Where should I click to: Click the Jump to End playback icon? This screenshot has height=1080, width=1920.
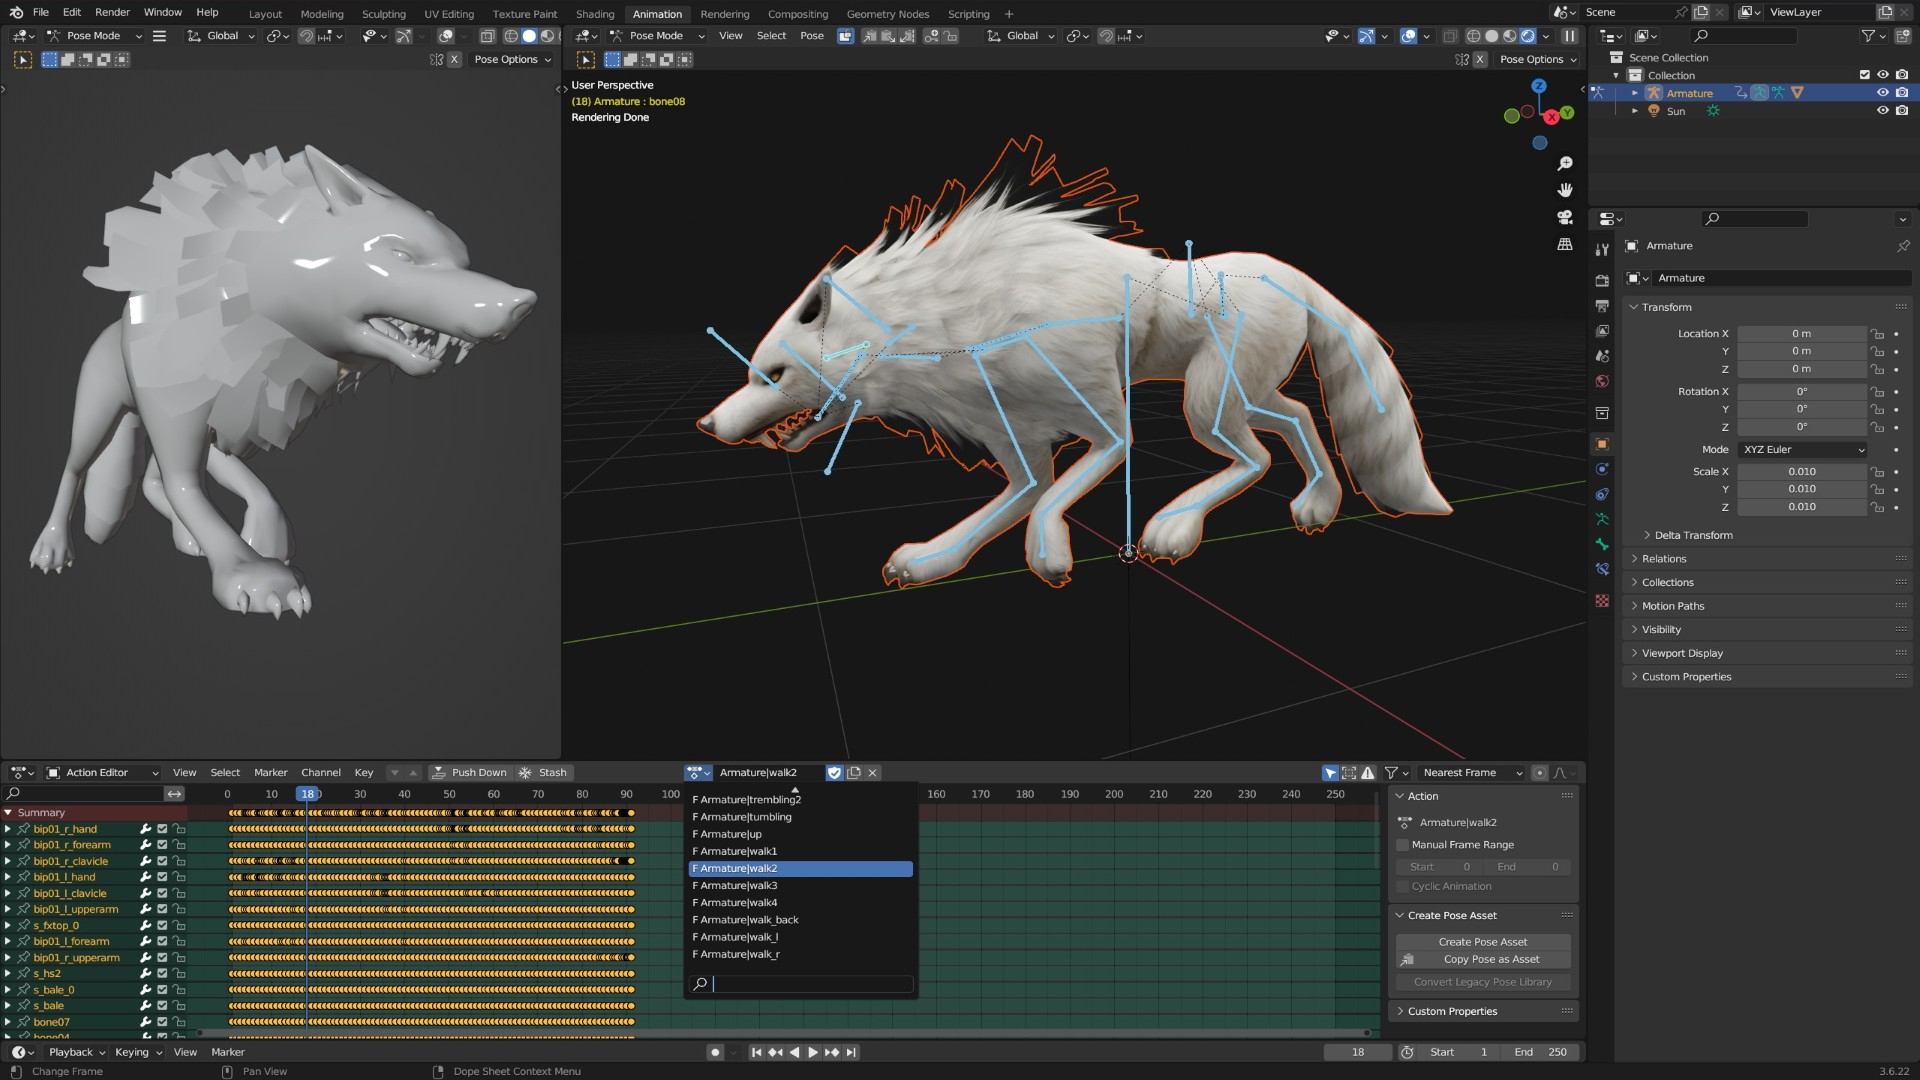(851, 1052)
